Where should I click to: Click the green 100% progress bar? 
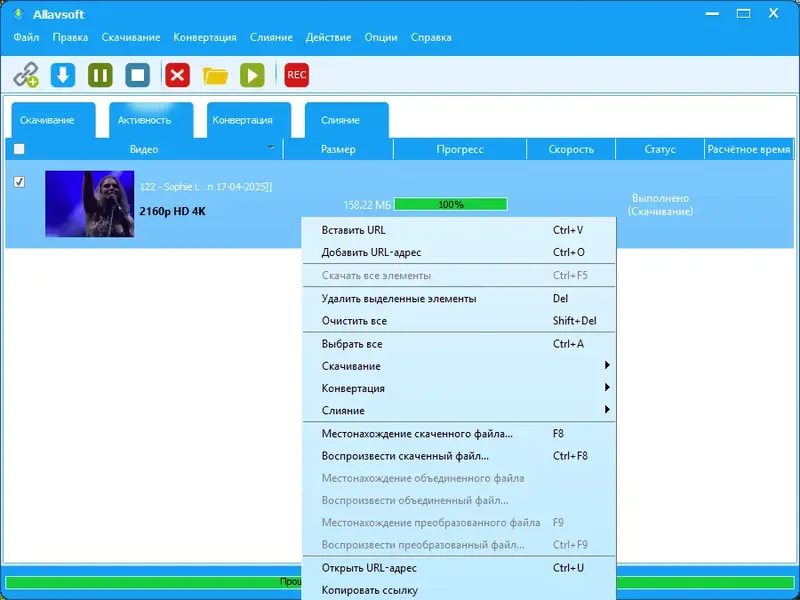[x=452, y=203]
